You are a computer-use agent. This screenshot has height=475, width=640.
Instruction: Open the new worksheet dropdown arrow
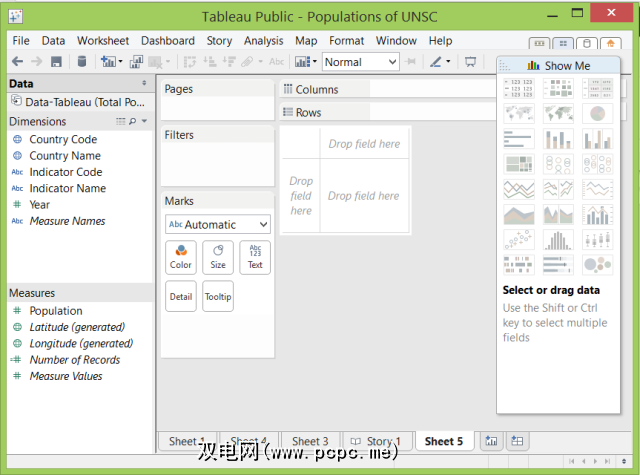tap(120, 62)
